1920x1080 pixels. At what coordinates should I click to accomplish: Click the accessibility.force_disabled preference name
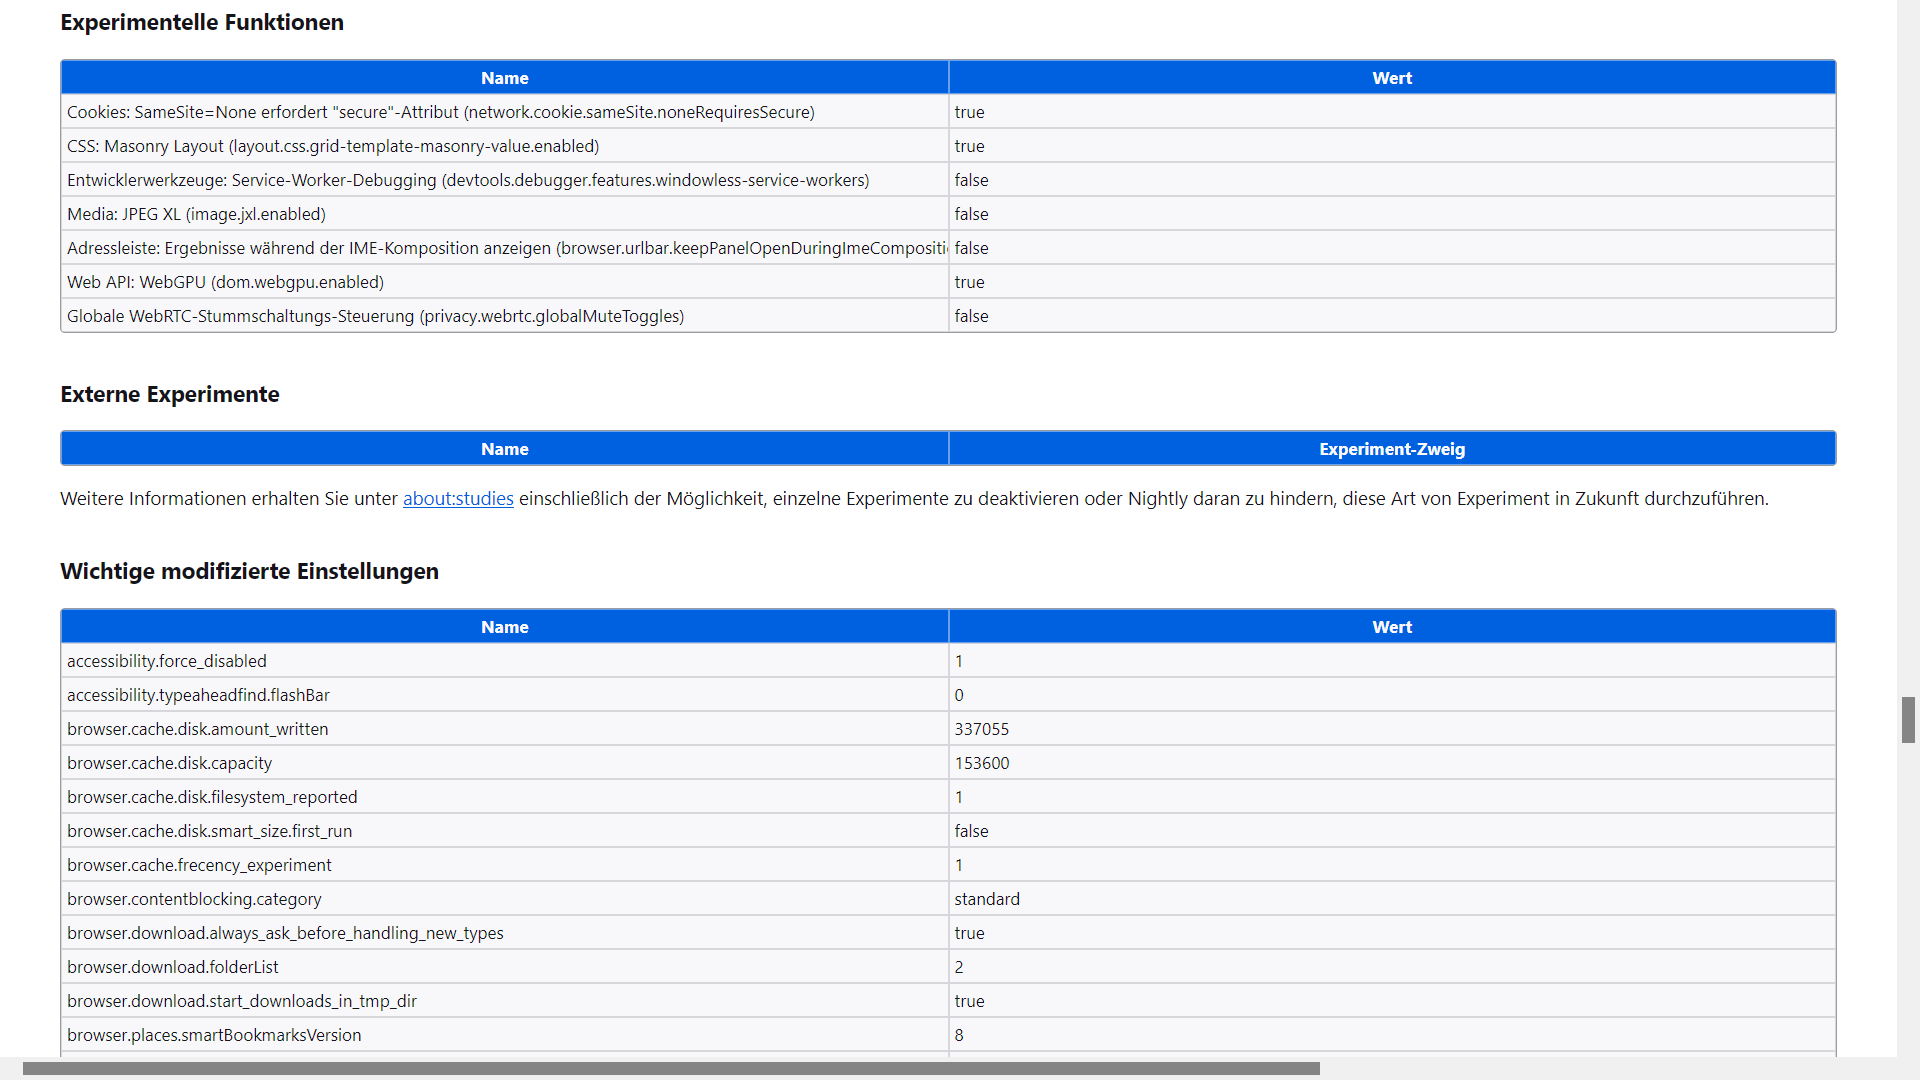pyautogui.click(x=167, y=661)
